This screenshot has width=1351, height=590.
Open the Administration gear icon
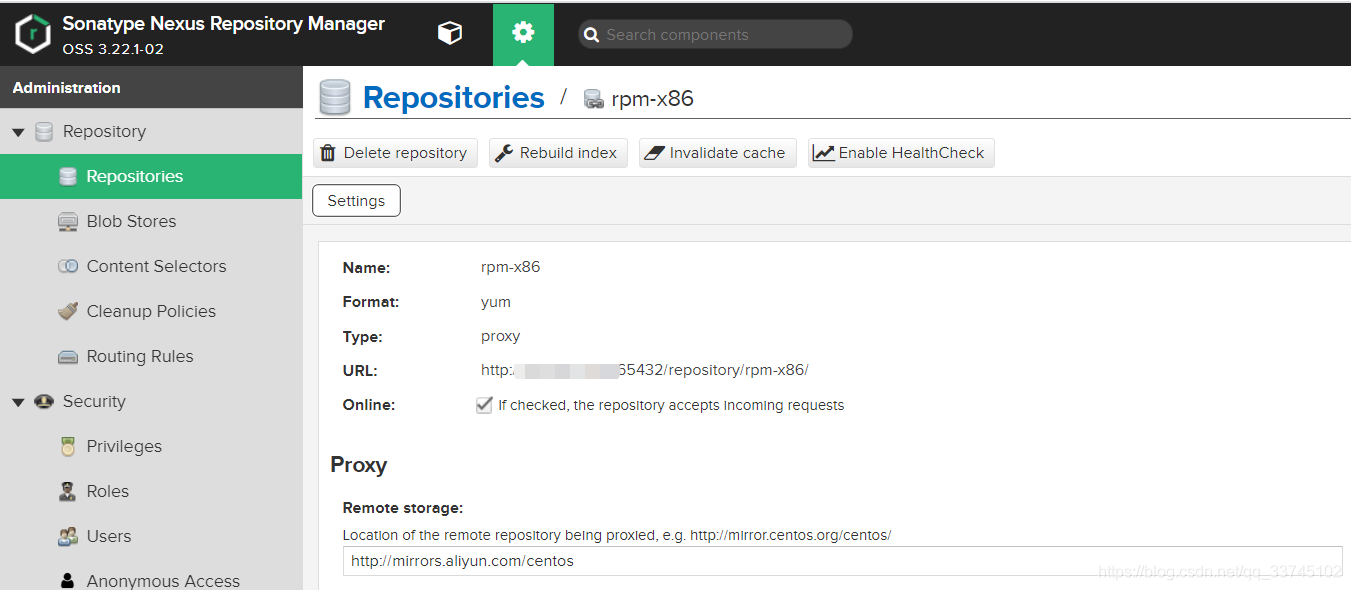click(x=523, y=33)
